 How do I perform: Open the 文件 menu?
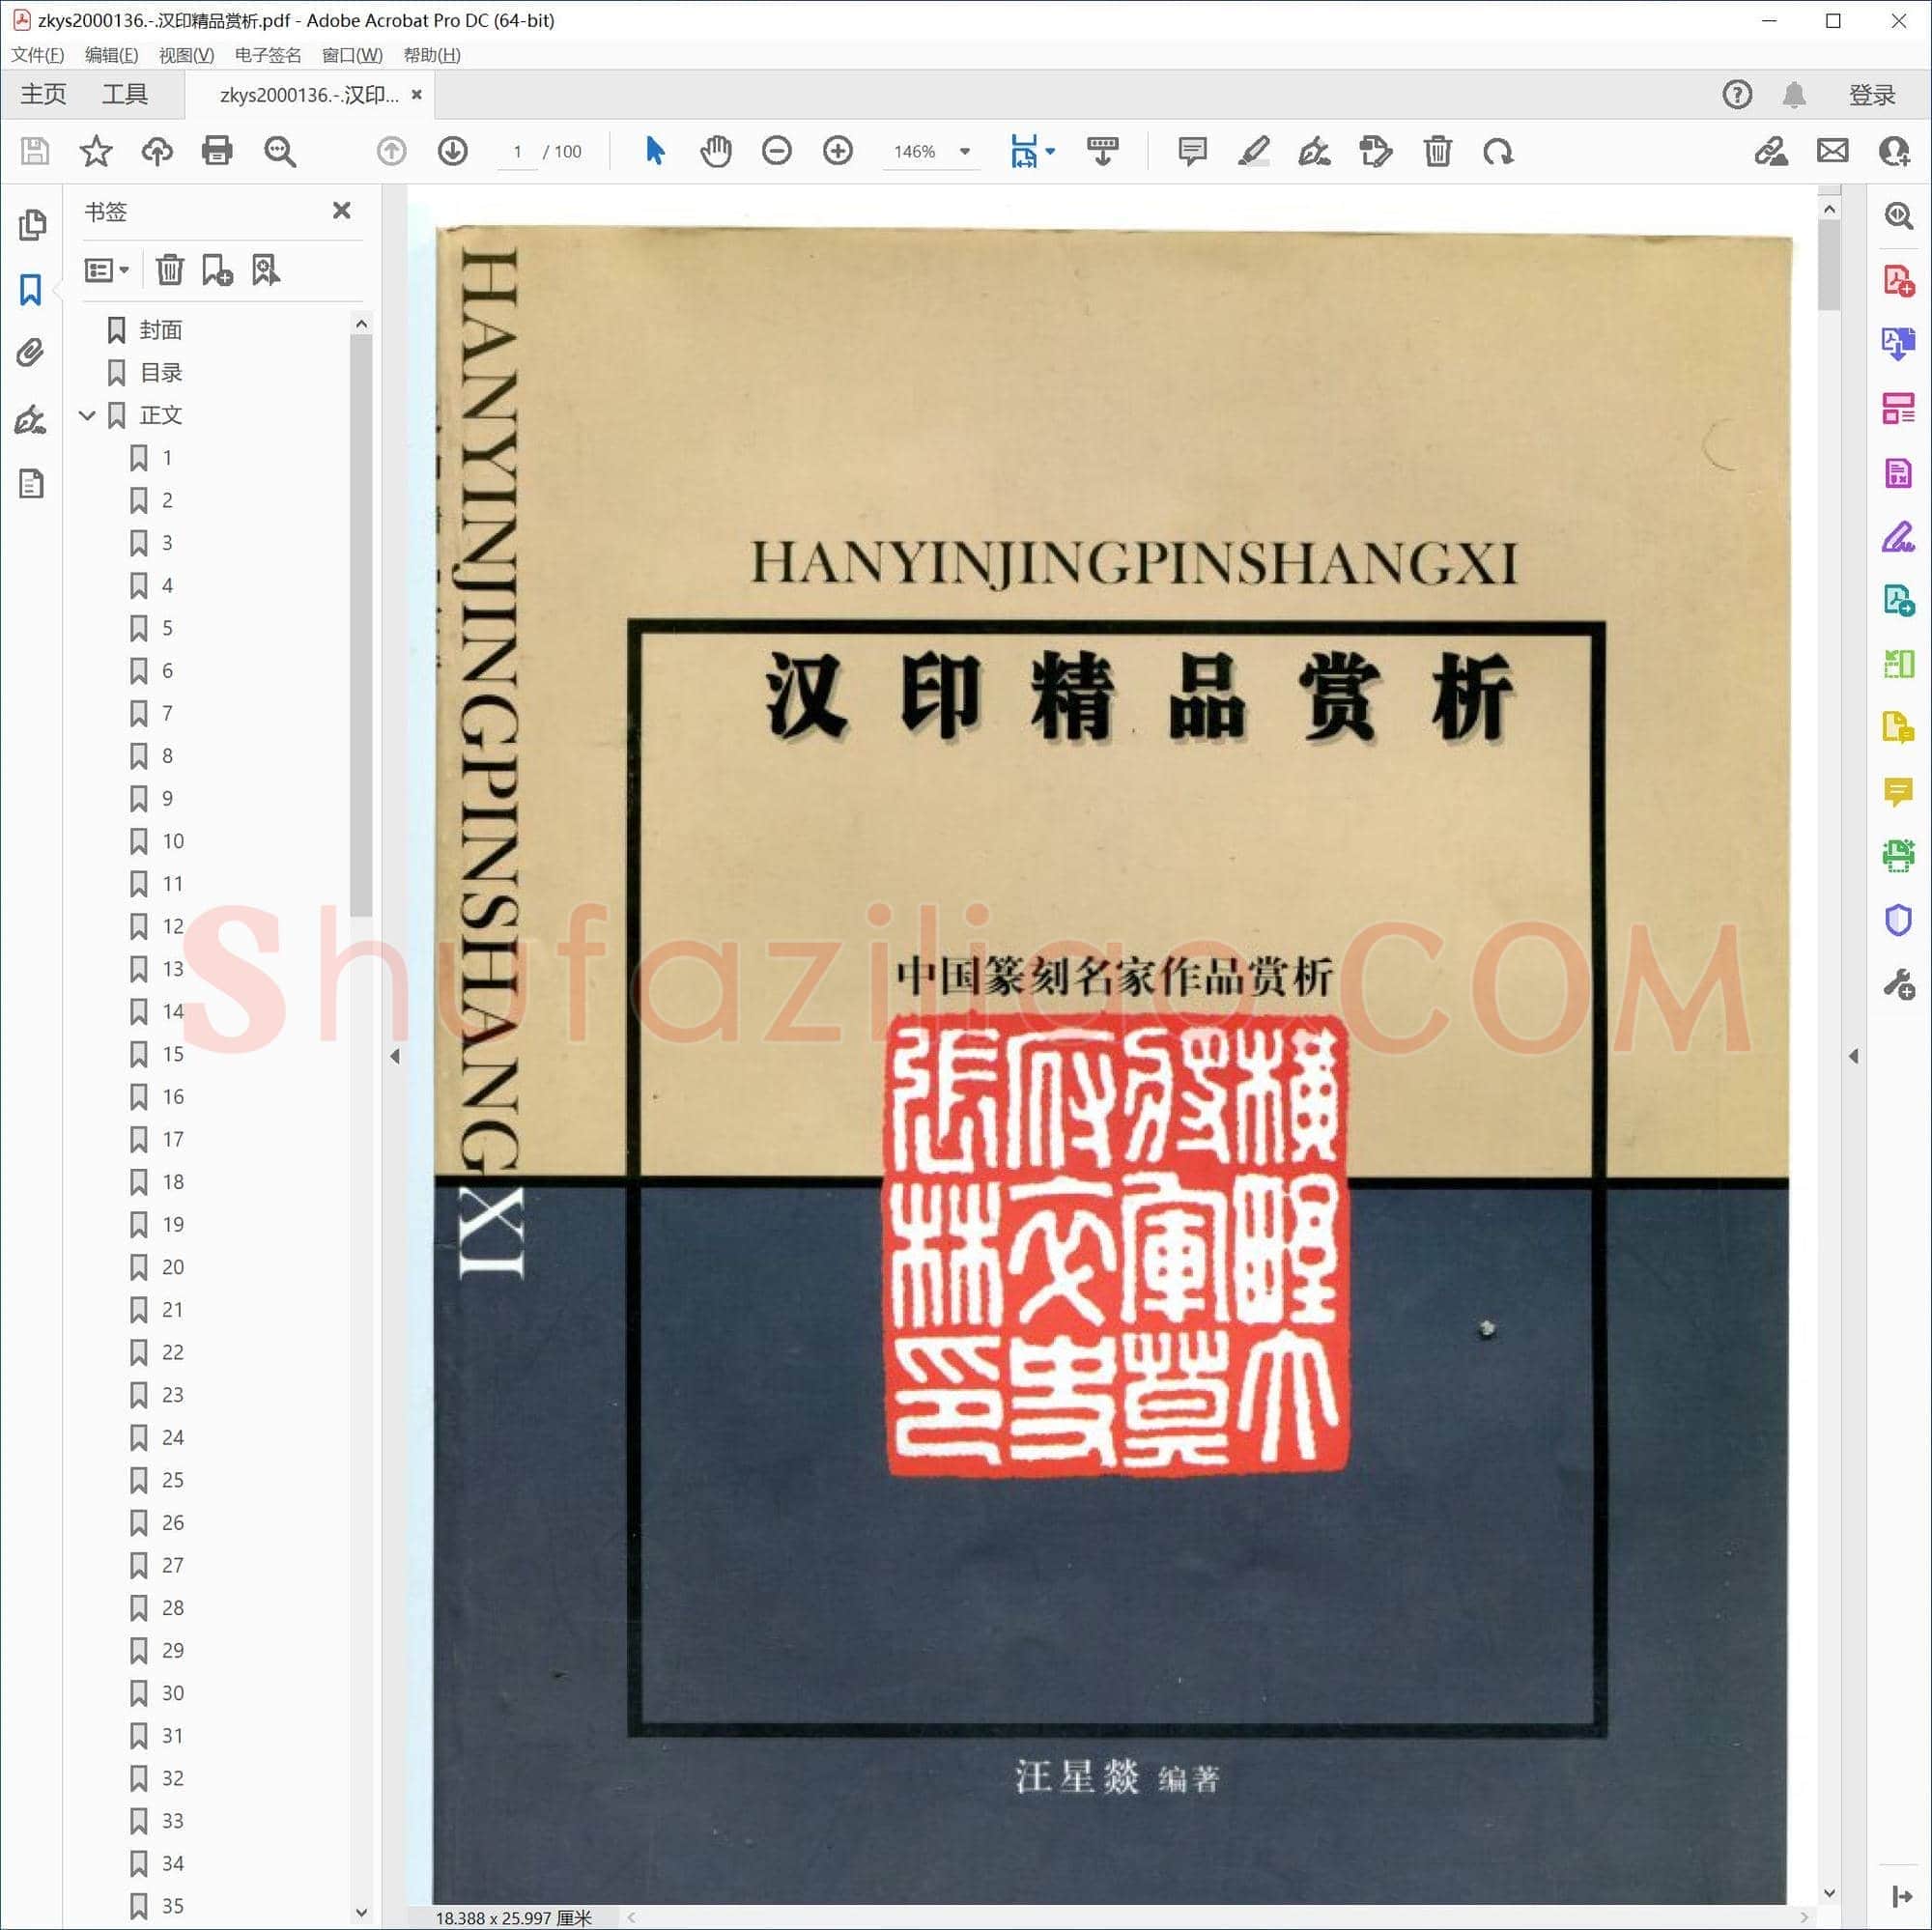[x=38, y=55]
